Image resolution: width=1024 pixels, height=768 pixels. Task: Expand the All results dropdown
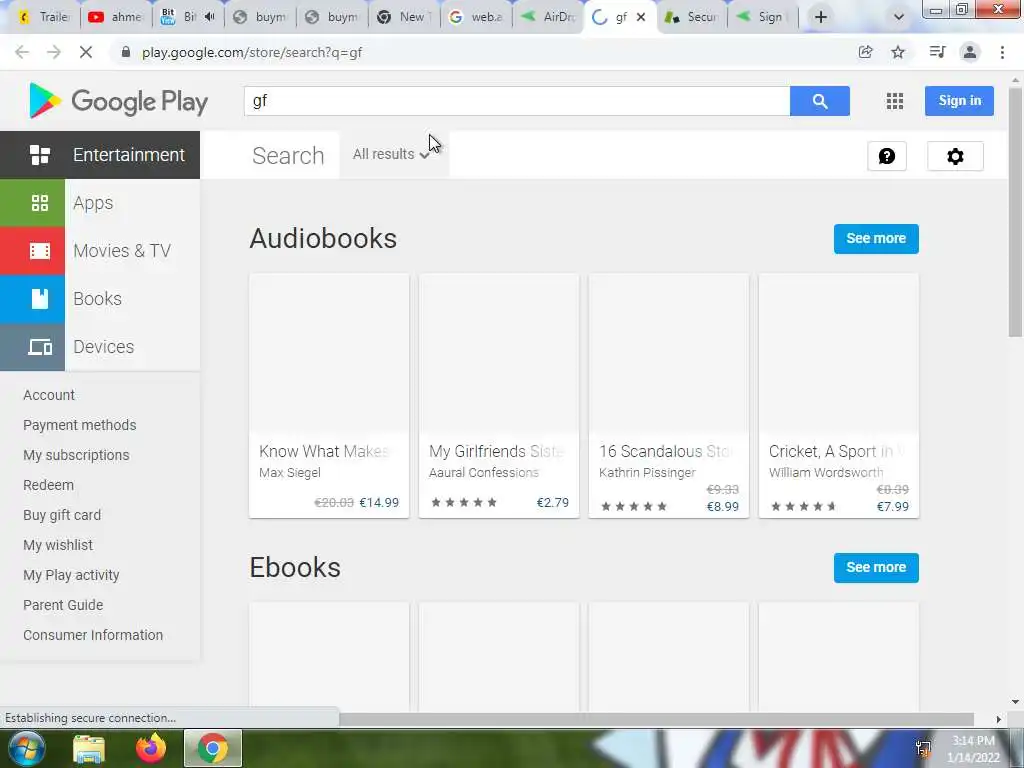[x=391, y=154]
